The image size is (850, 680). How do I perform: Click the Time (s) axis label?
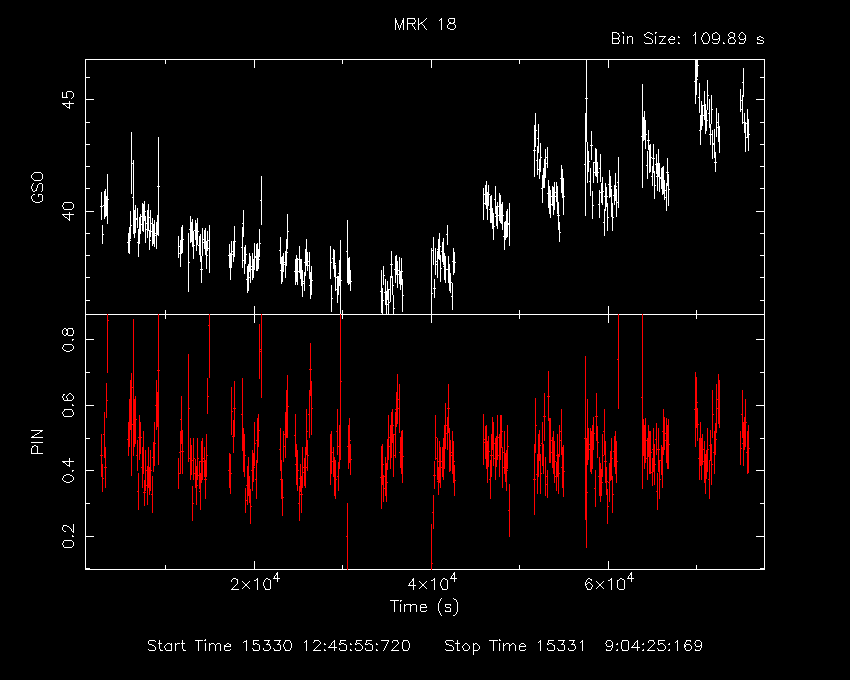coord(424,606)
